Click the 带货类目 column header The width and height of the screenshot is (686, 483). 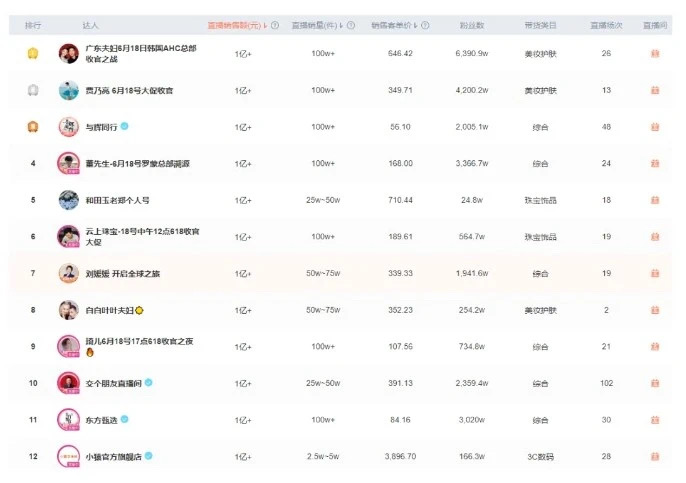pyautogui.click(x=540, y=25)
